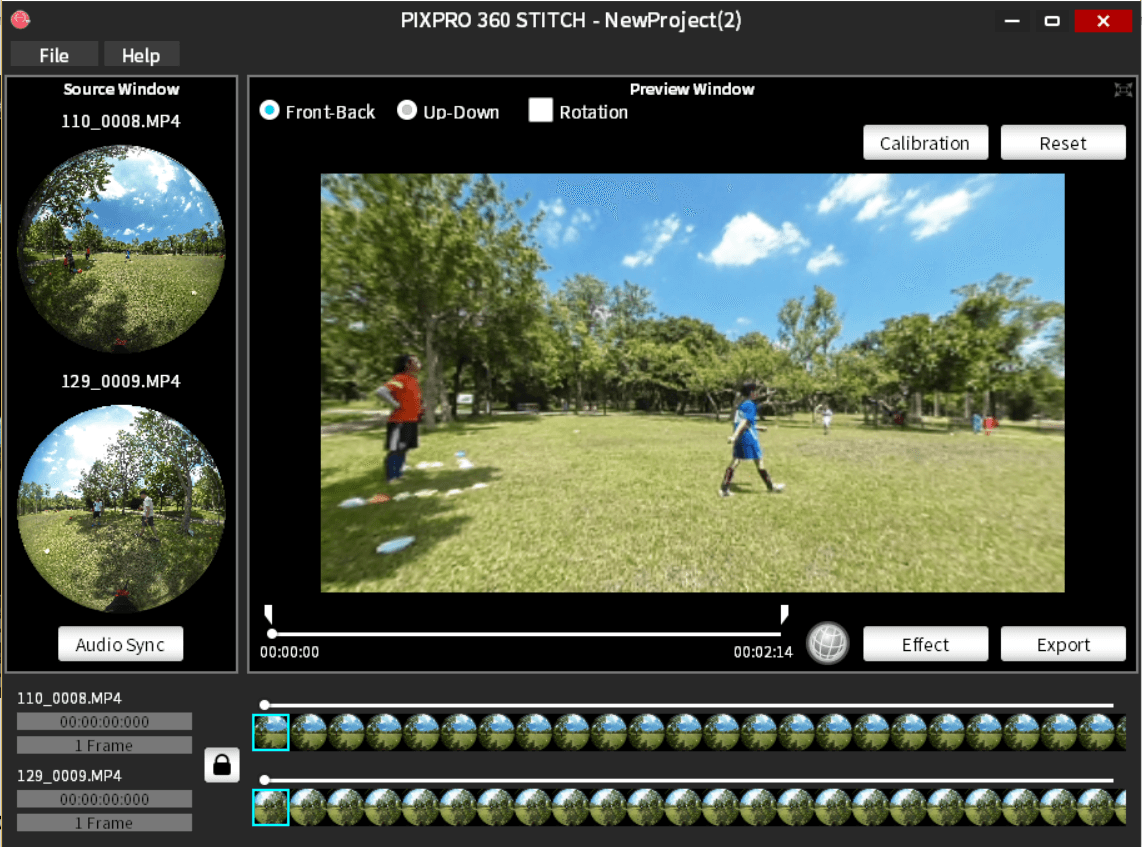Toggle the timeline lock icon
Screen dimensions: 1142x847
(222, 765)
